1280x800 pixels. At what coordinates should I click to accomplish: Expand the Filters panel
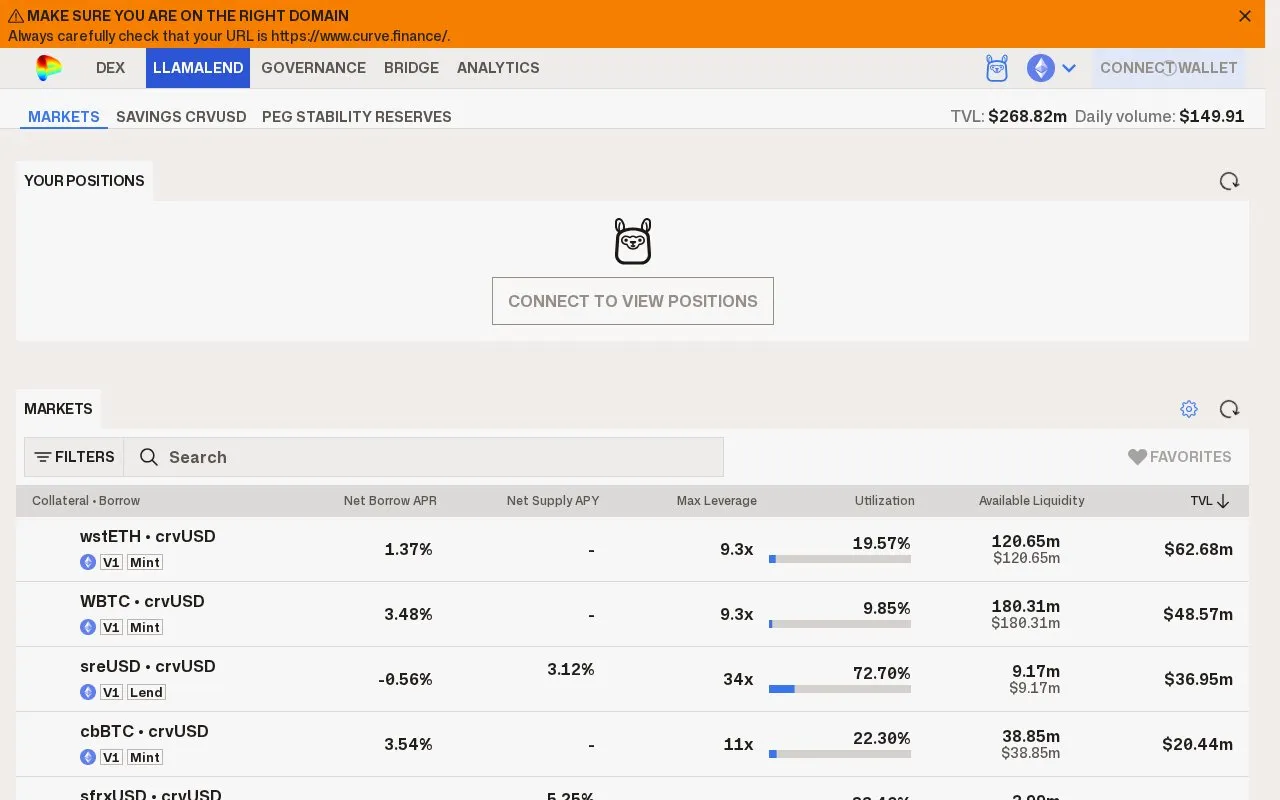click(74, 457)
